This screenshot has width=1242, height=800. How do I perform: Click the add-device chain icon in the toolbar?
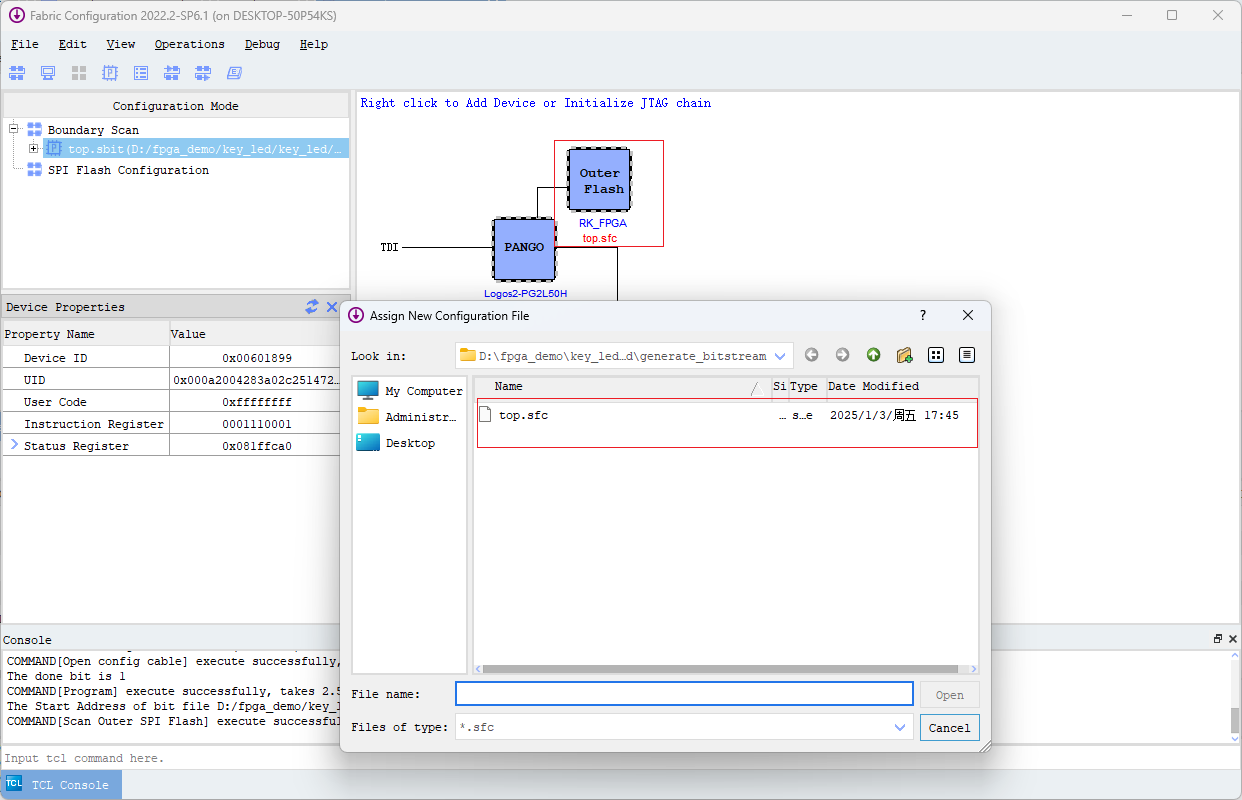pyautogui.click(x=172, y=72)
